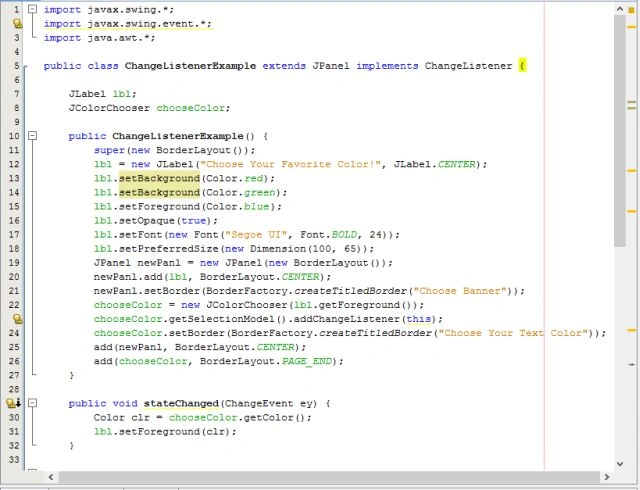This screenshot has width=640, height=490.
Task: Click 'java.awt.*' in the third import
Action: click(118, 38)
